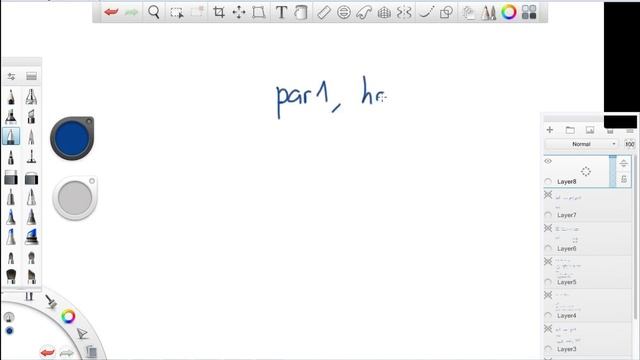Show hidden Layer5 via visibility icon
This screenshot has width=640, height=360.
click(548, 262)
